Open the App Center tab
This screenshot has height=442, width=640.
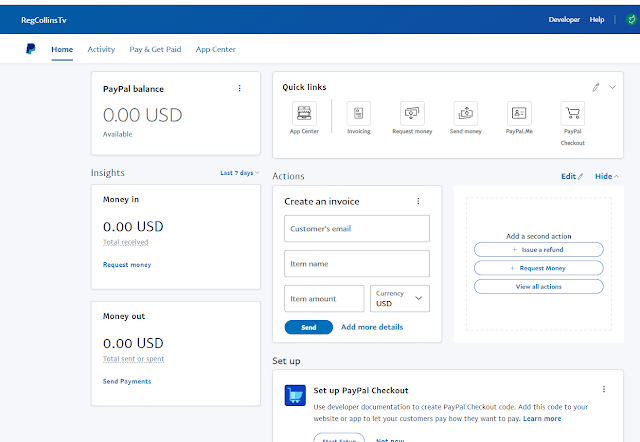tap(216, 49)
